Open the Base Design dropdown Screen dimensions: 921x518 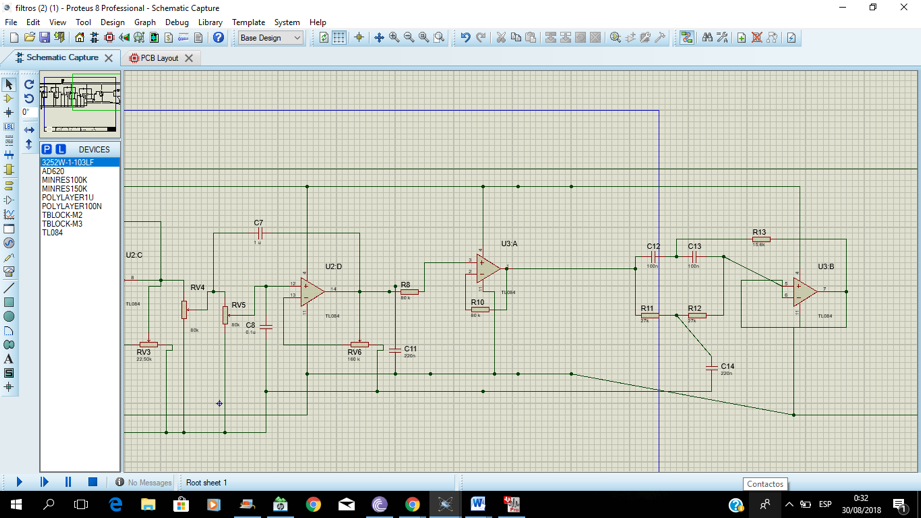pos(269,38)
